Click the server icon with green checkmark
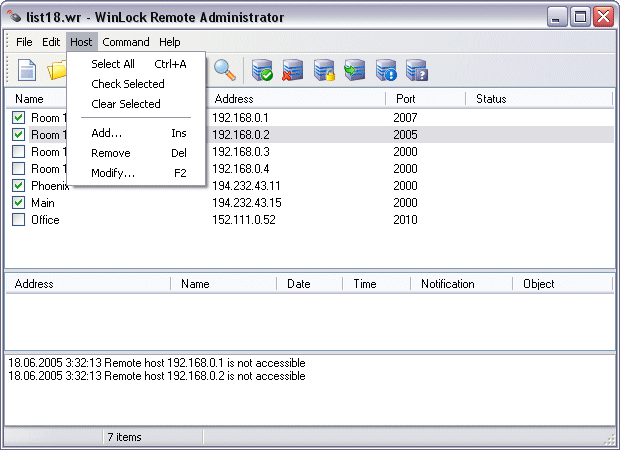The width and height of the screenshot is (620, 450). tap(262, 70)
